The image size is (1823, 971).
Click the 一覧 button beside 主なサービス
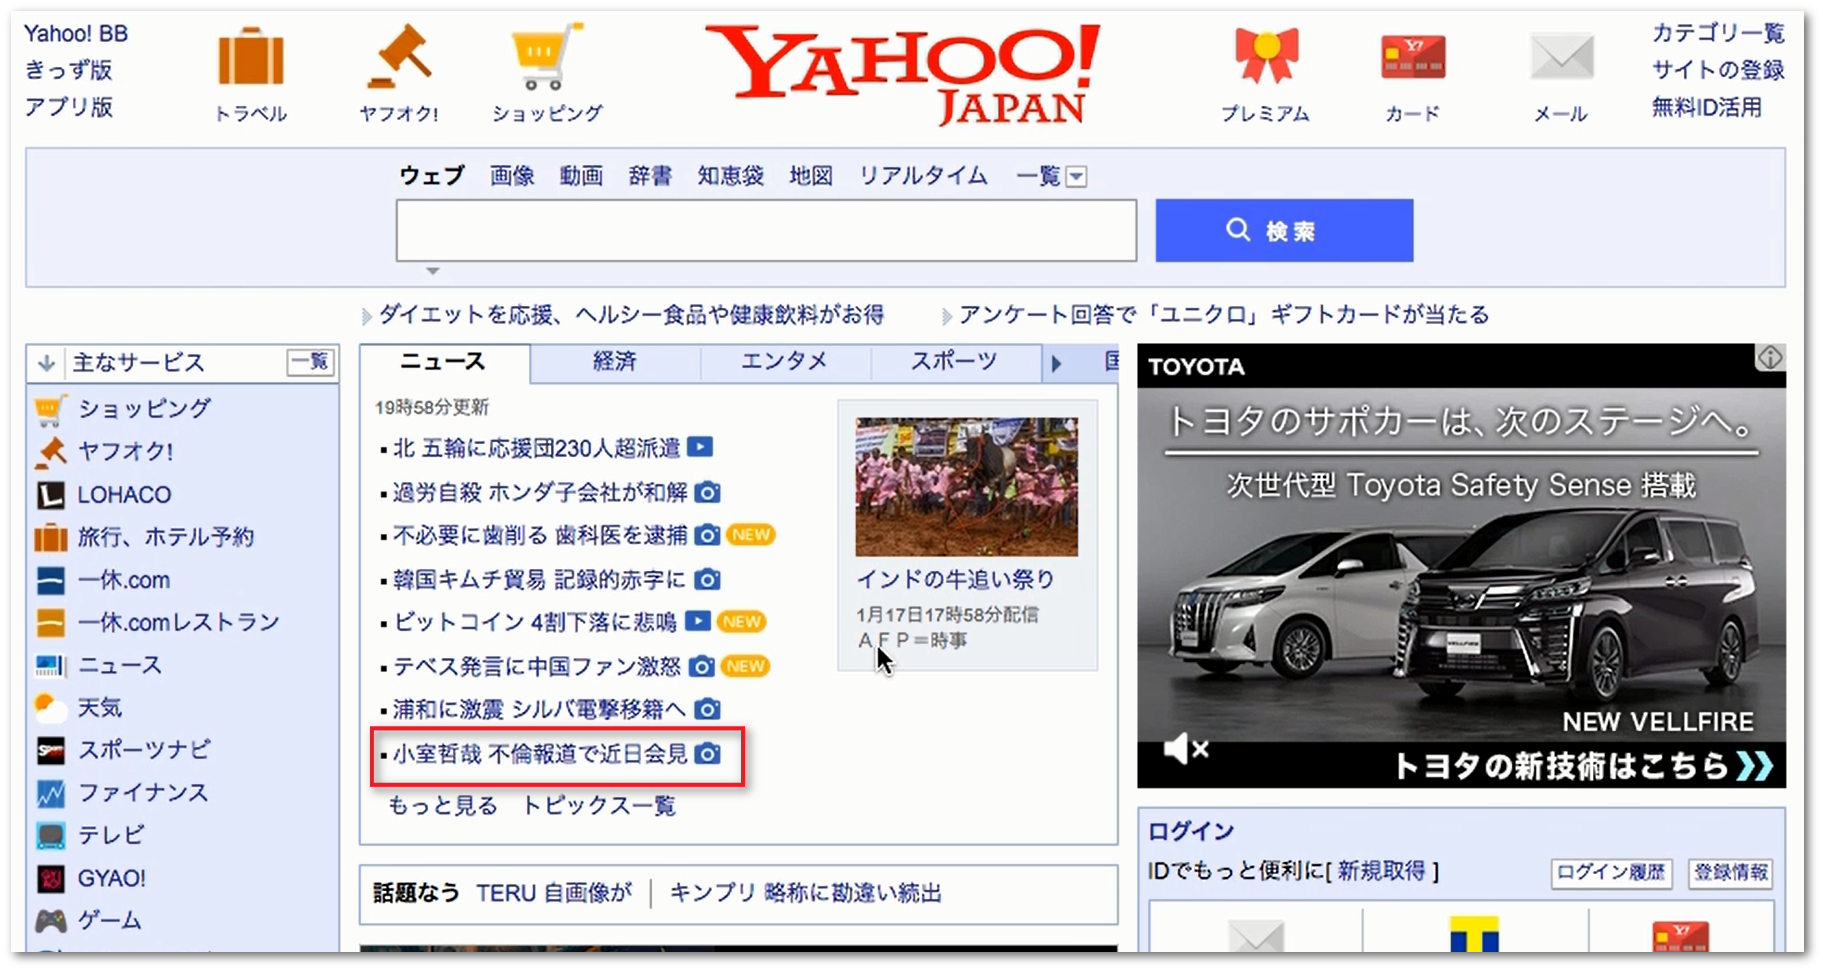point(310,362)
